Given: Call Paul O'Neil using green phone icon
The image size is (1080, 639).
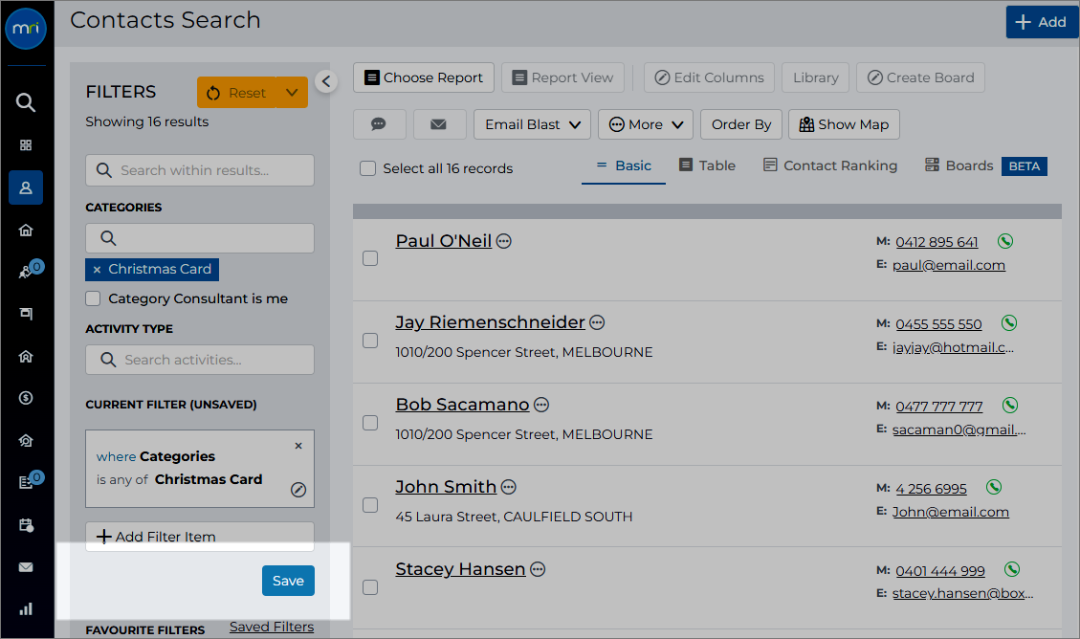Looking at the screenshot, I should pyautogui.click(x=1006, y=241).
